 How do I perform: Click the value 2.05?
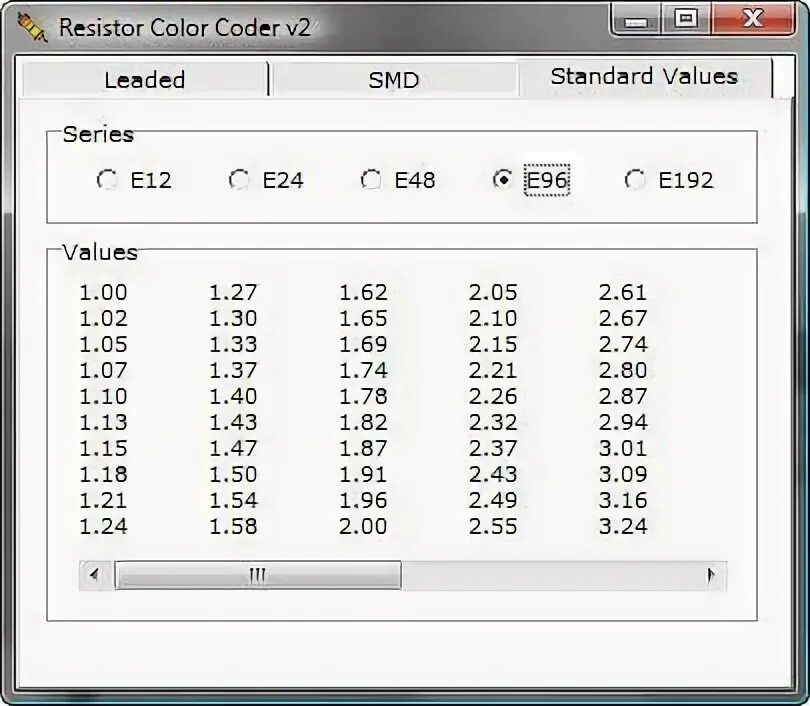(x=493, y=292)
